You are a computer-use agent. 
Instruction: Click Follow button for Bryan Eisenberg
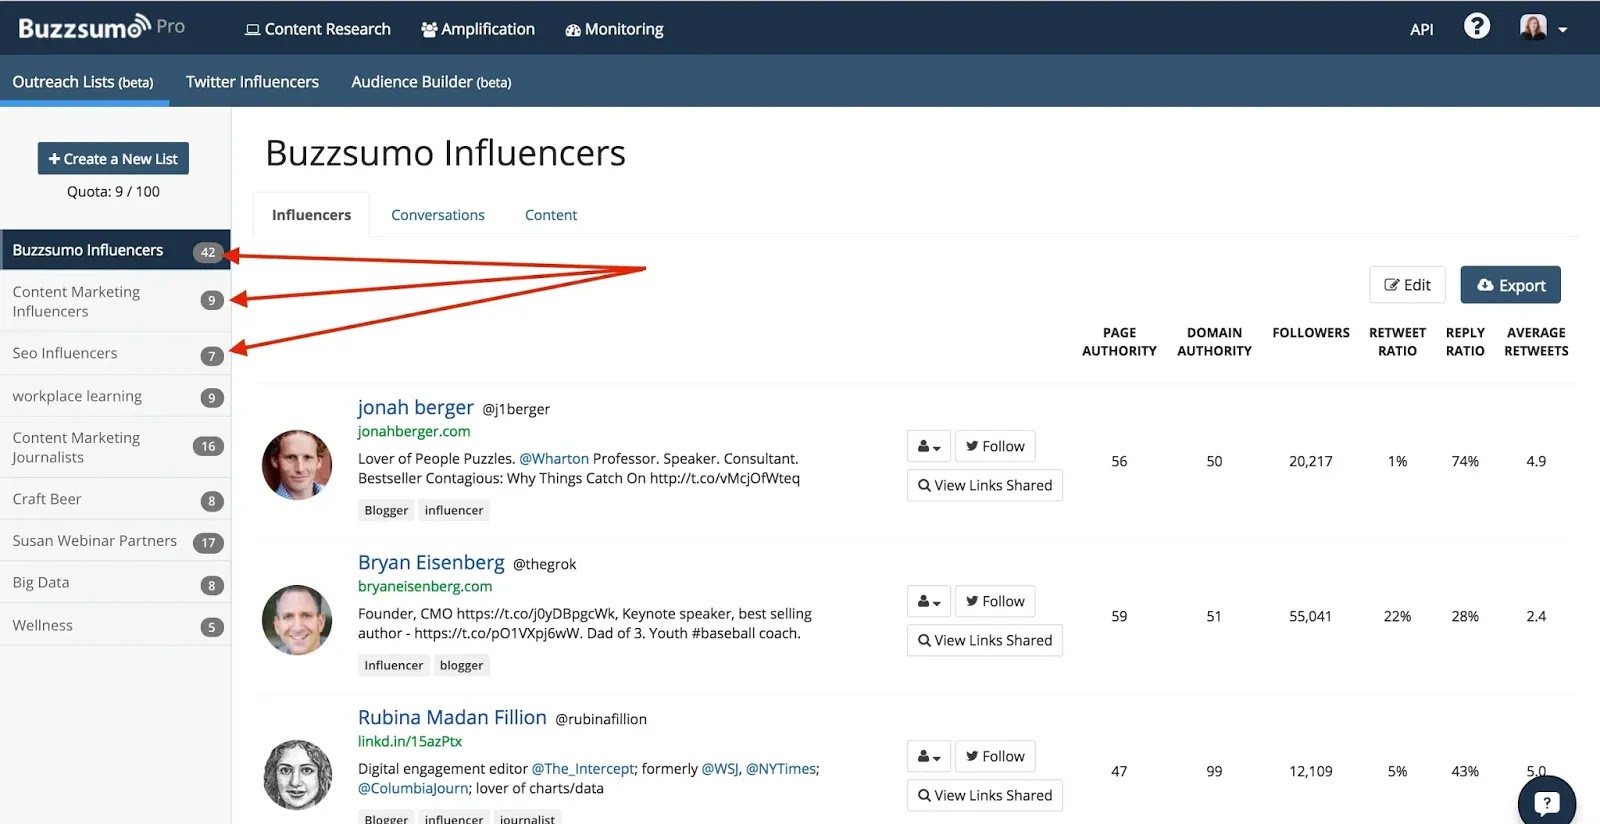(x=995, y=601)
